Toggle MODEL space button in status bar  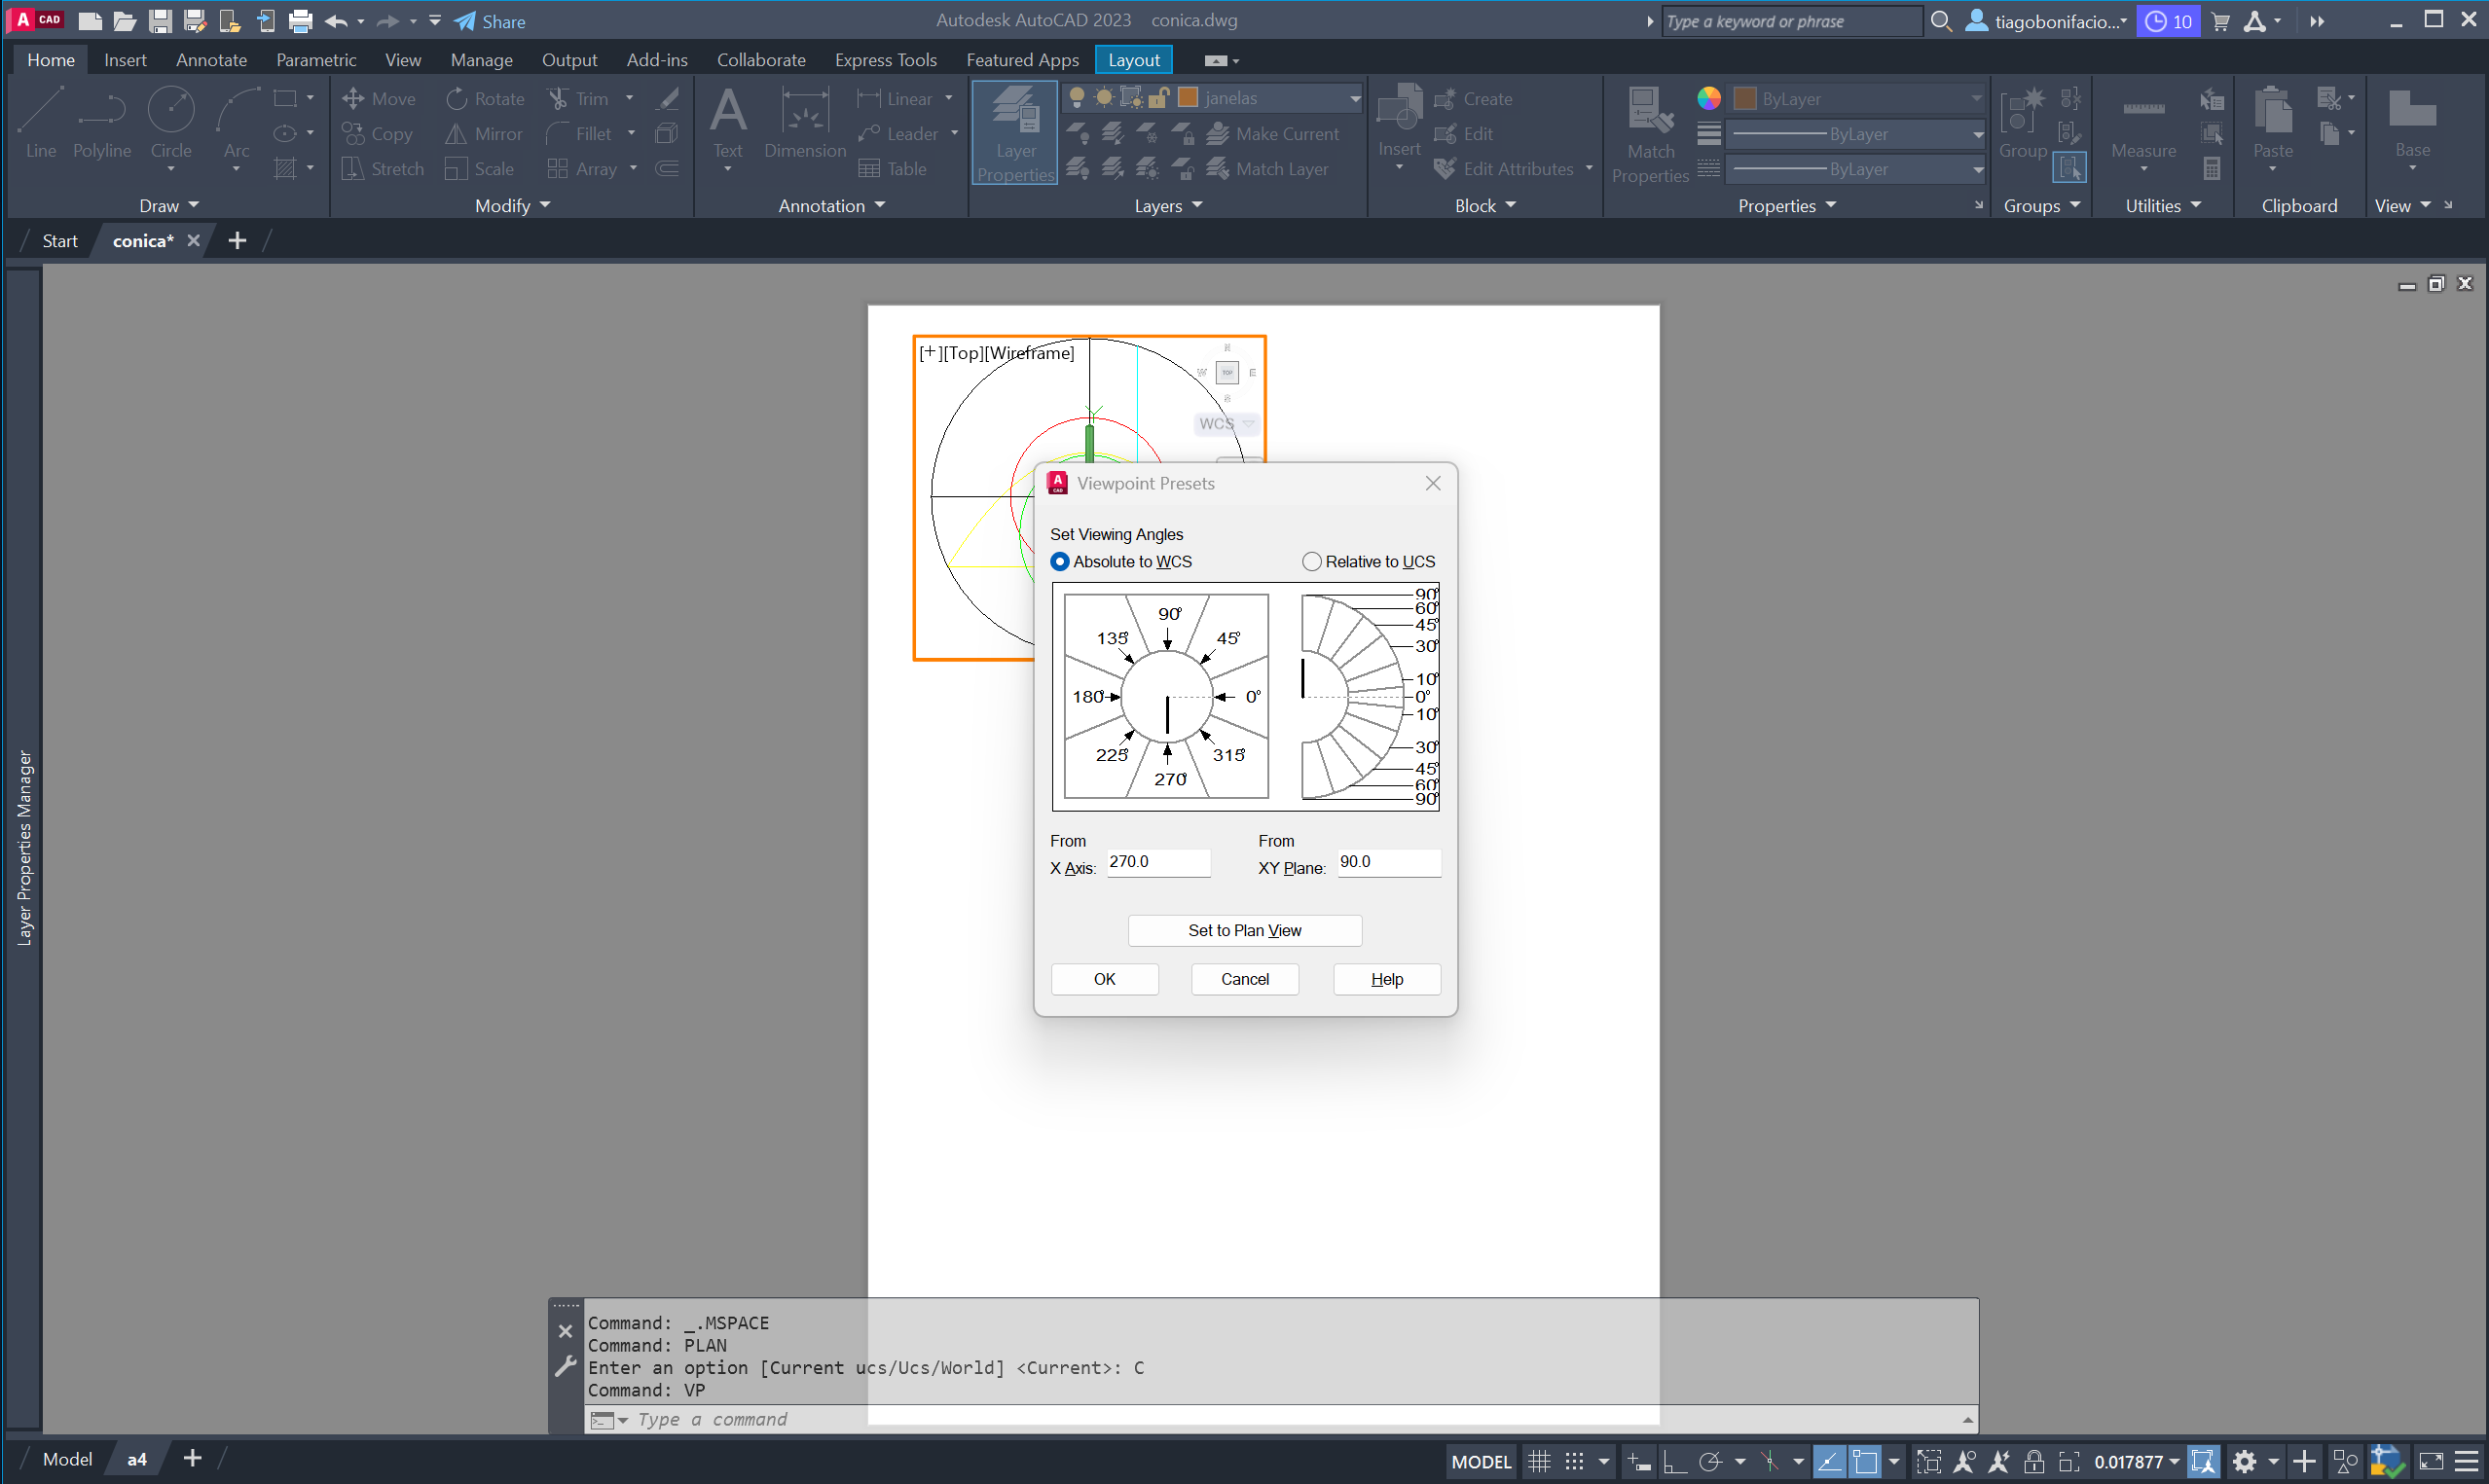coord(1481,1462)
